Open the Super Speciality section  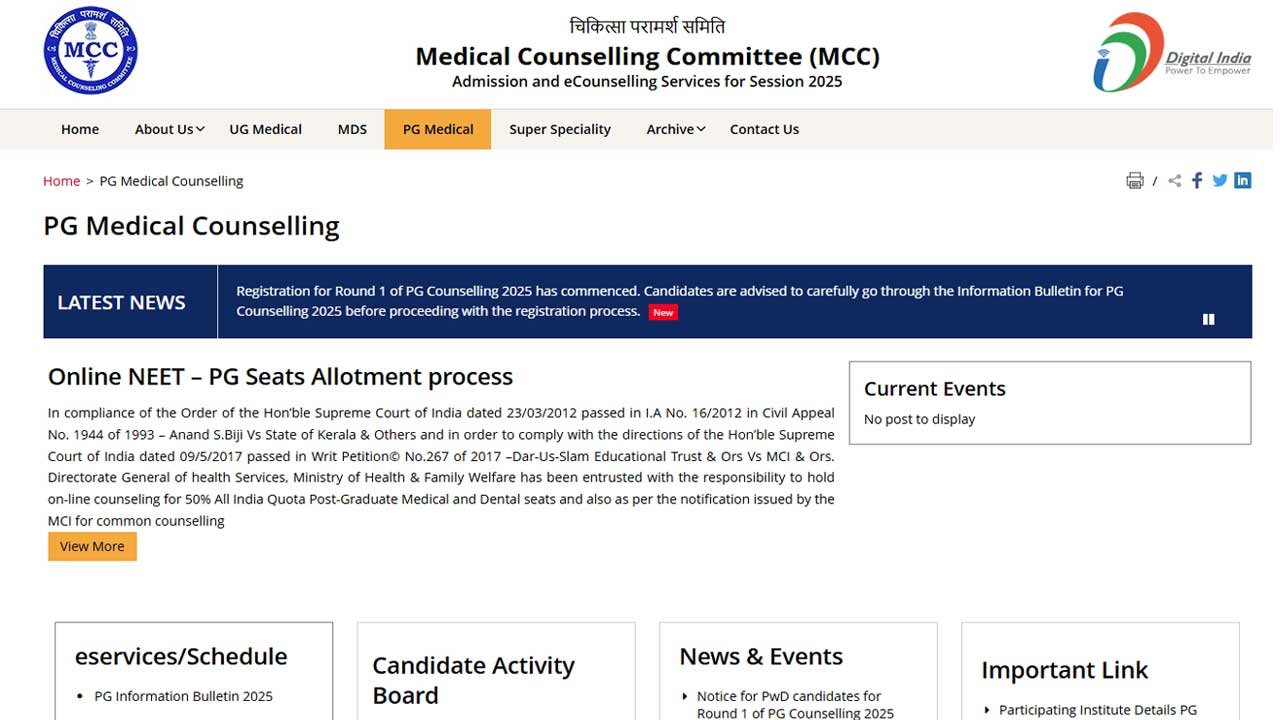tap(559, 128)
